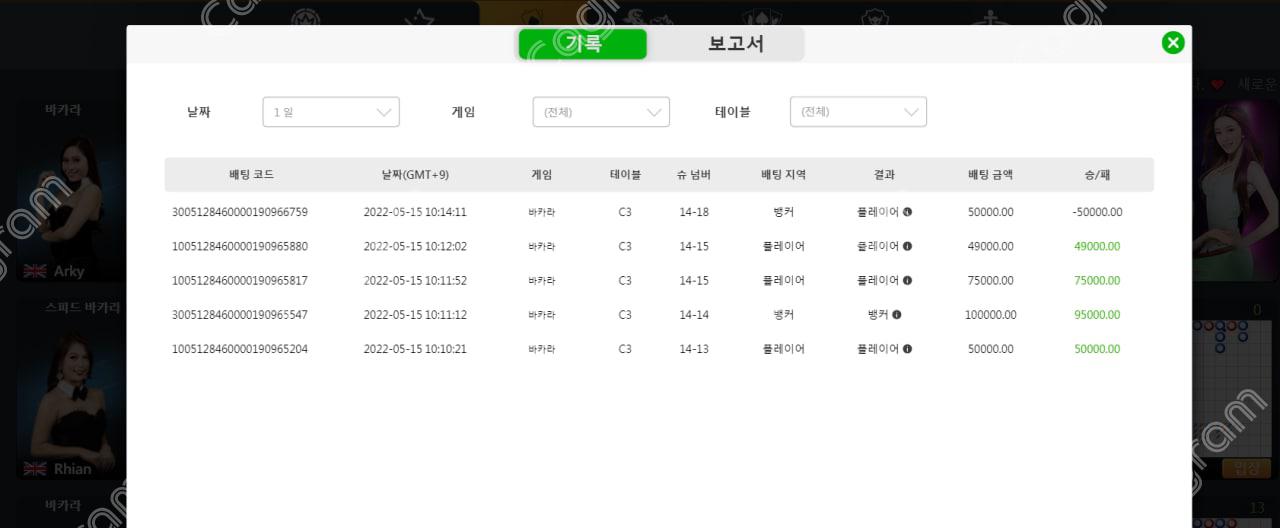
Task: Click the 95000.00 win amount
Action: coord(1097,314)
